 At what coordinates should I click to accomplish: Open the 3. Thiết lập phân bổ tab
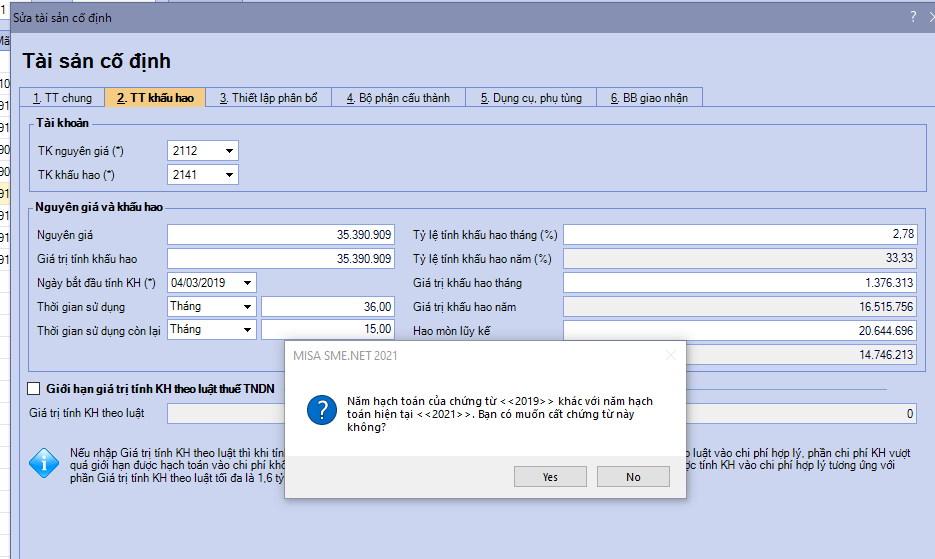pyautogui.click(x=268, y=98)
